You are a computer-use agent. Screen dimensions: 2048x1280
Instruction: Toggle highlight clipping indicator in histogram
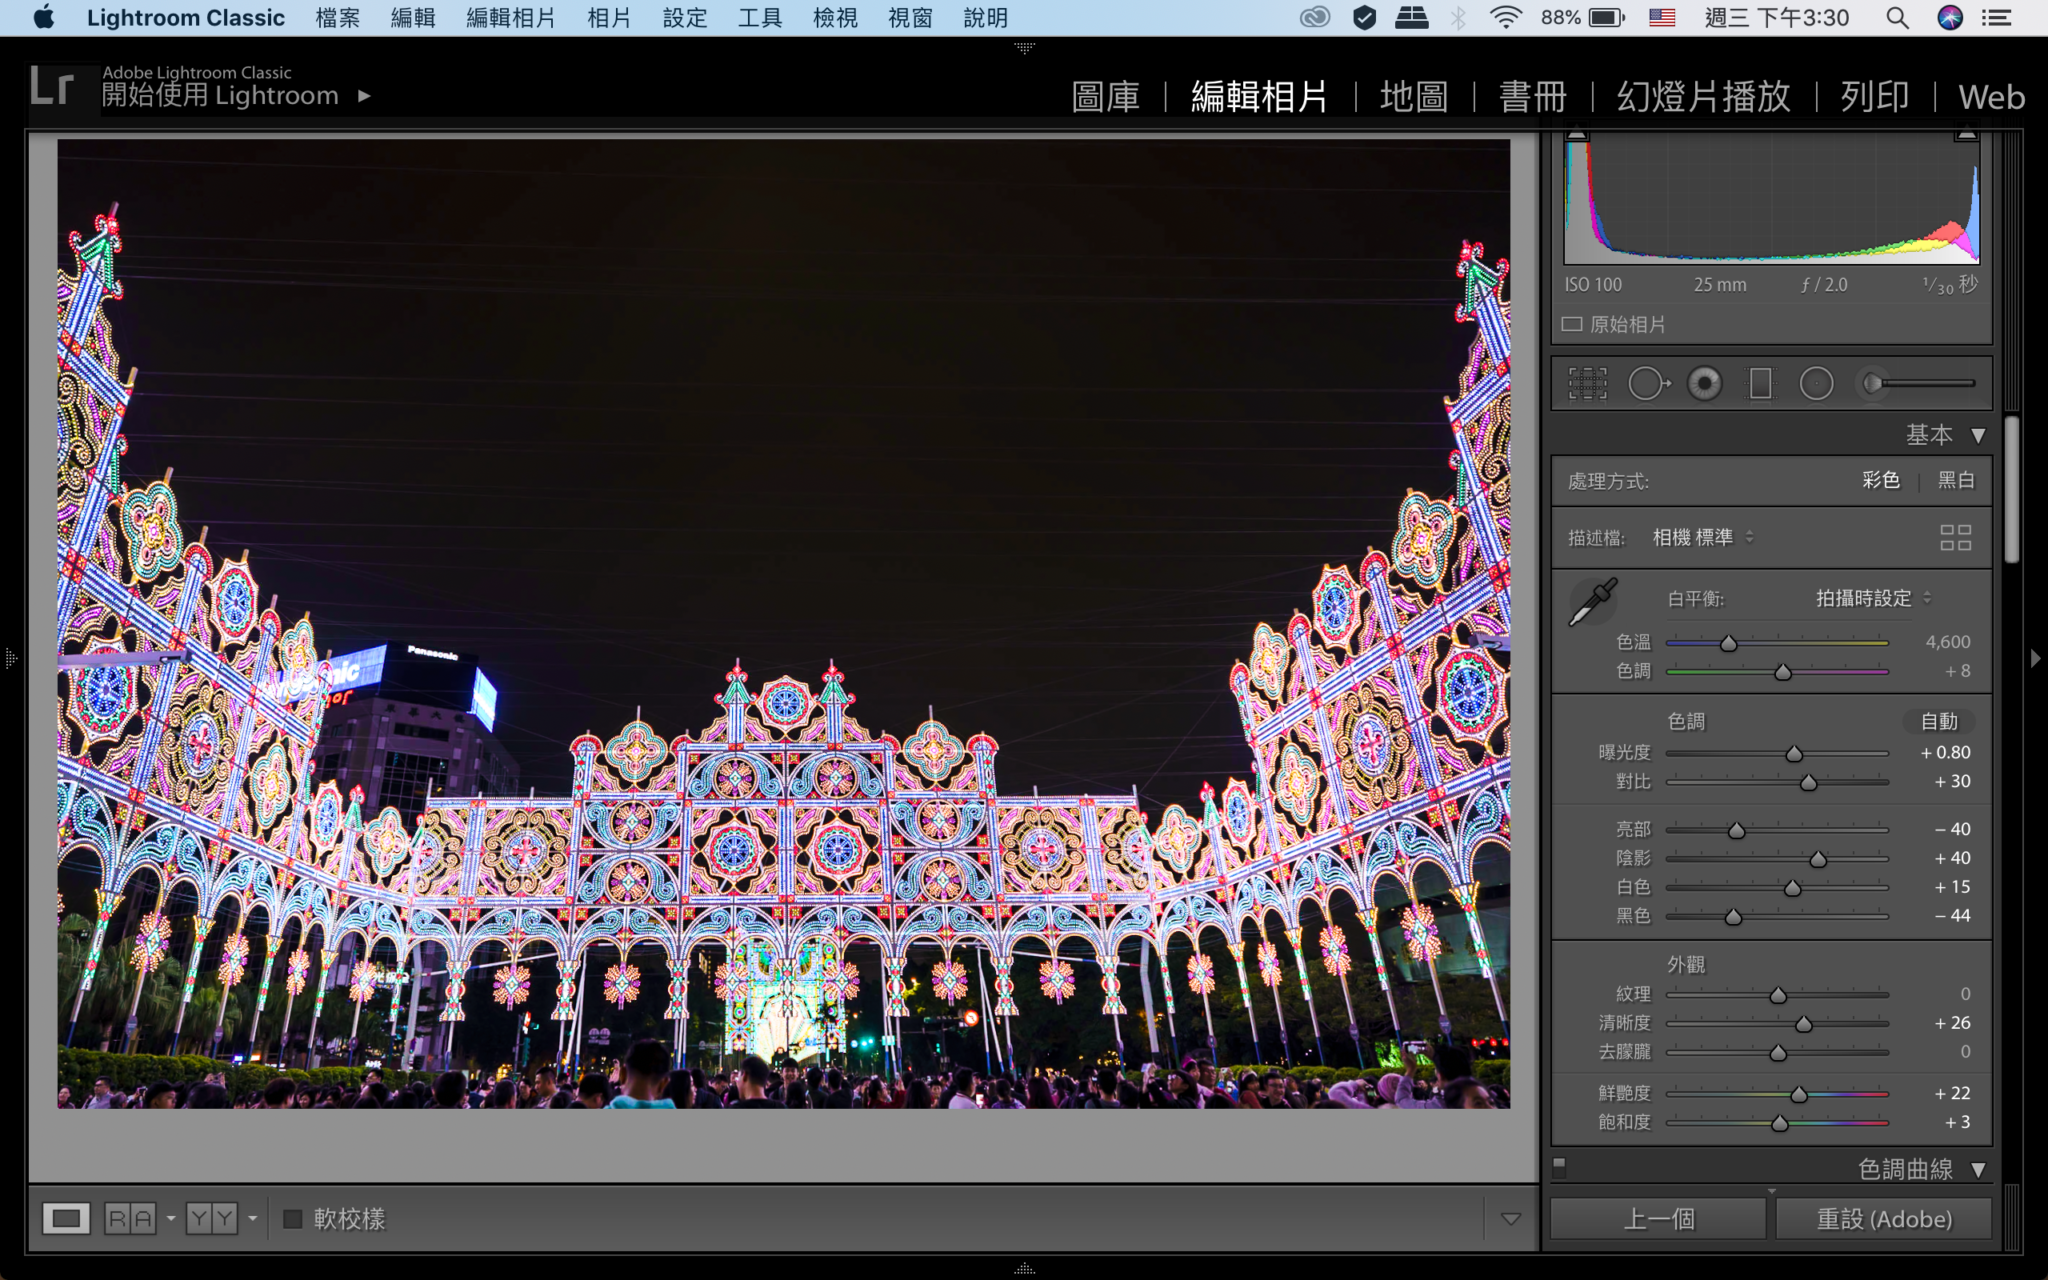pyautogui.click(x=1966, y=133)
